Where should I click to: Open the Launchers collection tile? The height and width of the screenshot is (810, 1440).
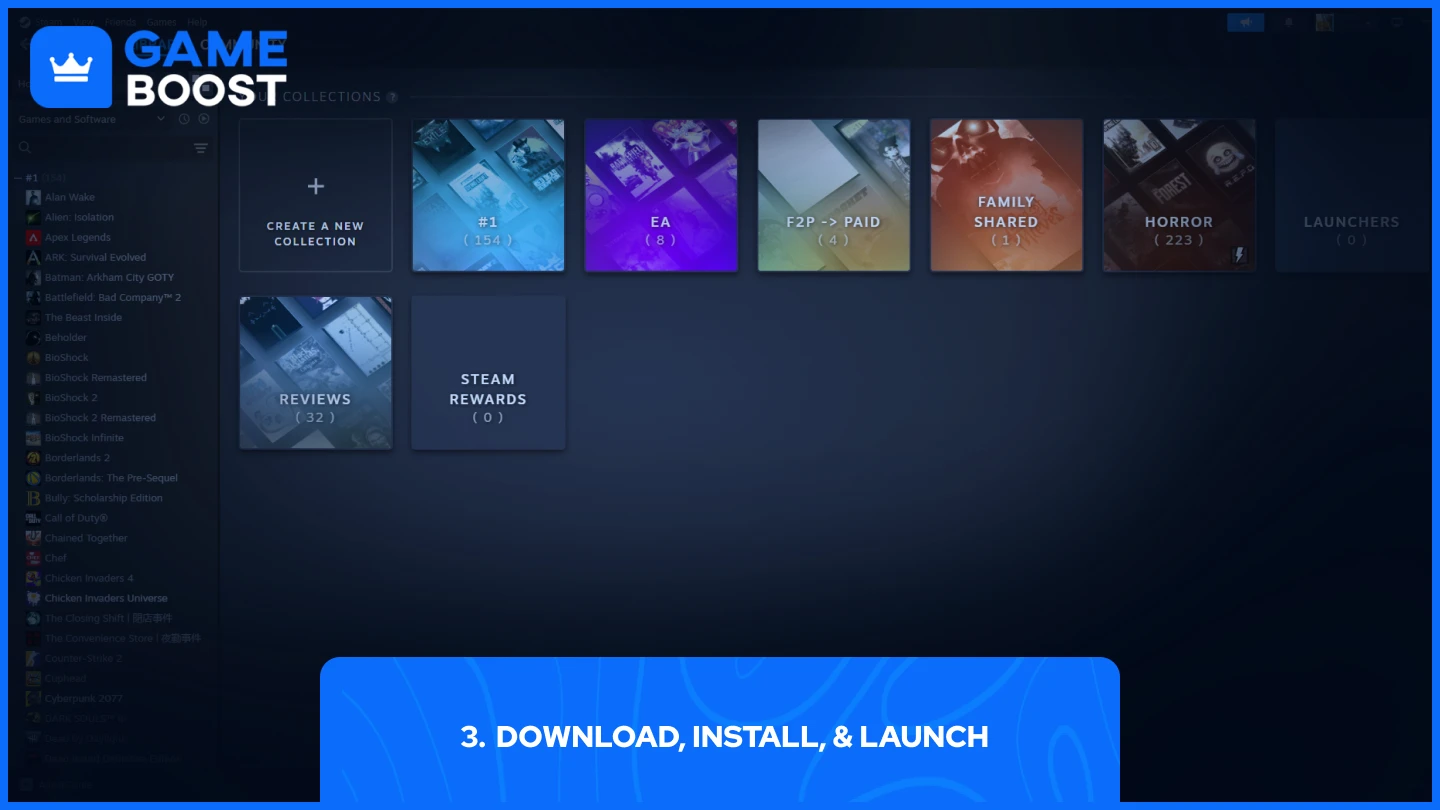click(1352, 195)
